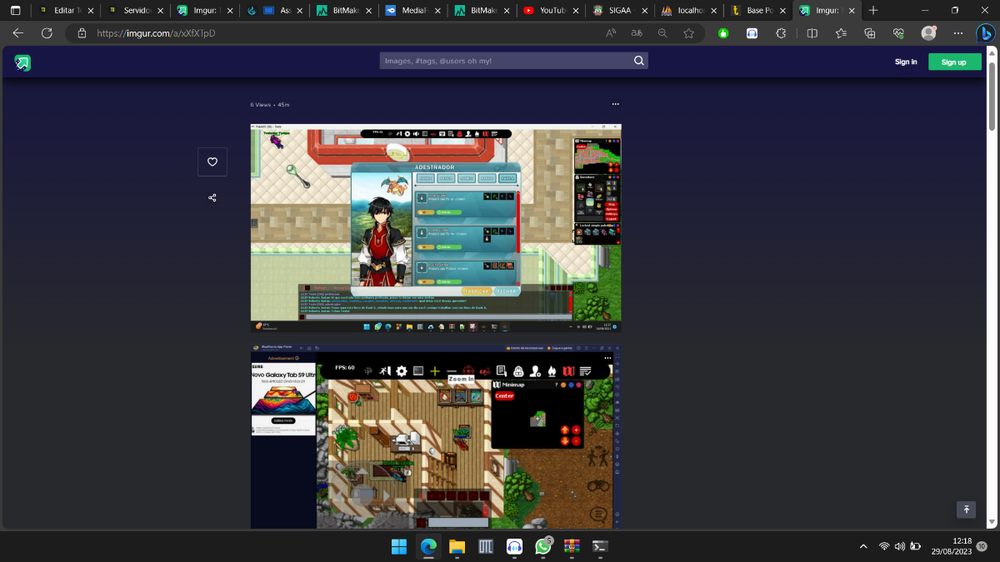Click the heart favorite button on post
1000x562 pixels.
tap(212, 162)
